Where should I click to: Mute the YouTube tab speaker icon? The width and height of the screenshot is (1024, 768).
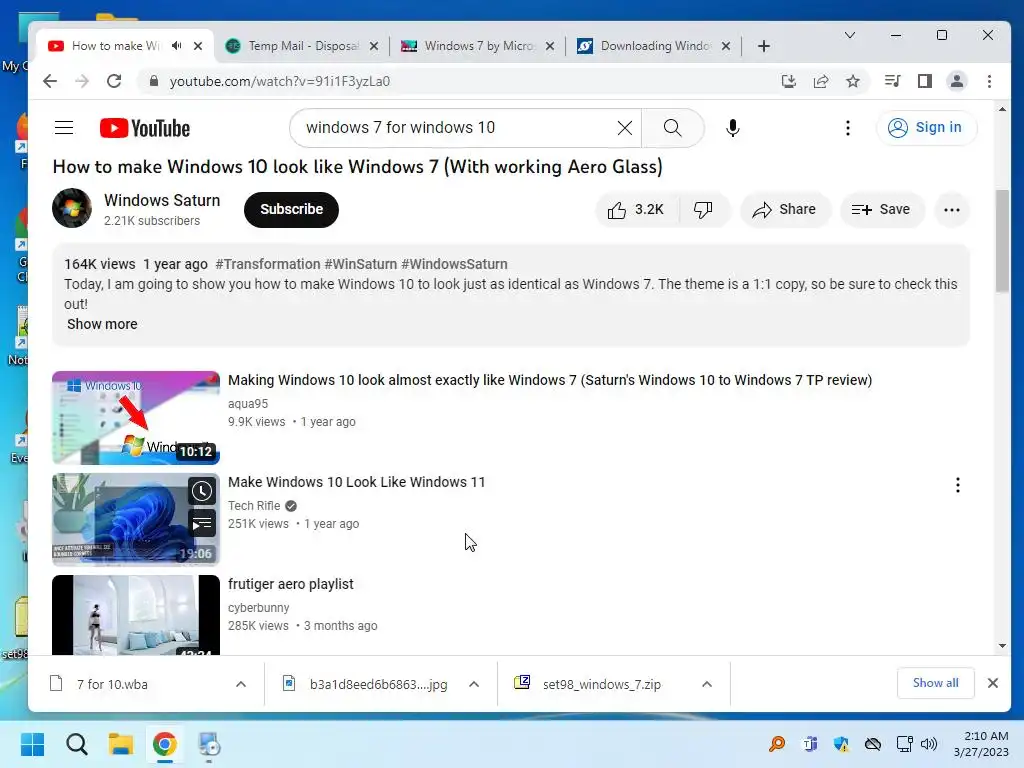176,46
